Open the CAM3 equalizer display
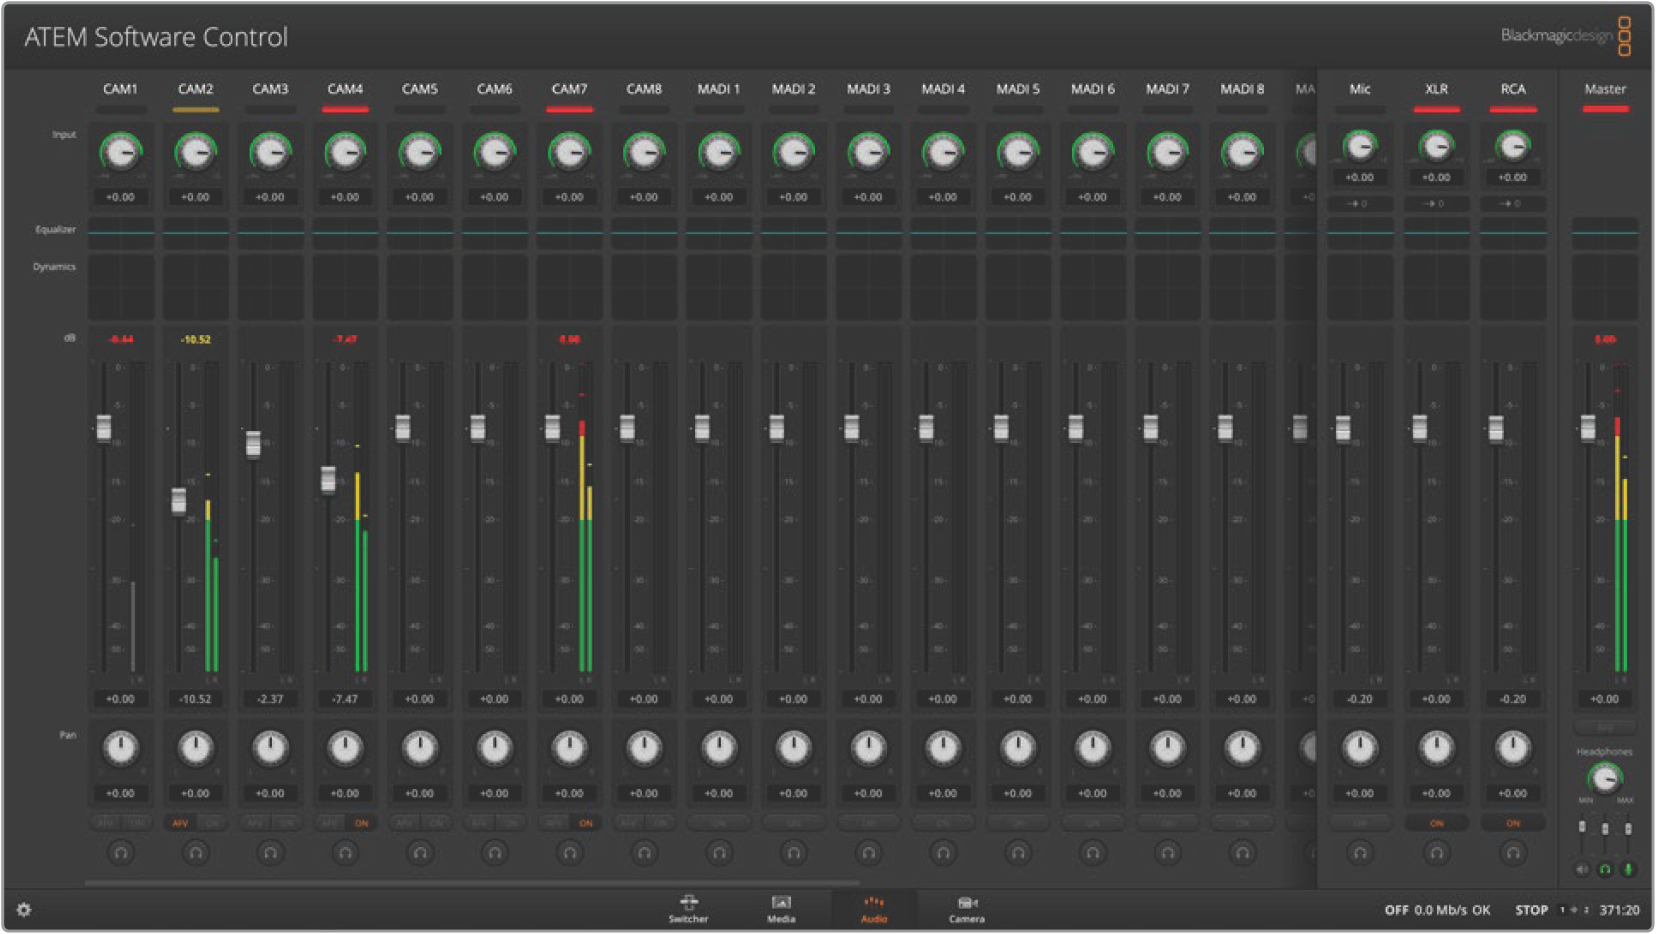This screenshot has width=1656, height=934. coord(270,232)
